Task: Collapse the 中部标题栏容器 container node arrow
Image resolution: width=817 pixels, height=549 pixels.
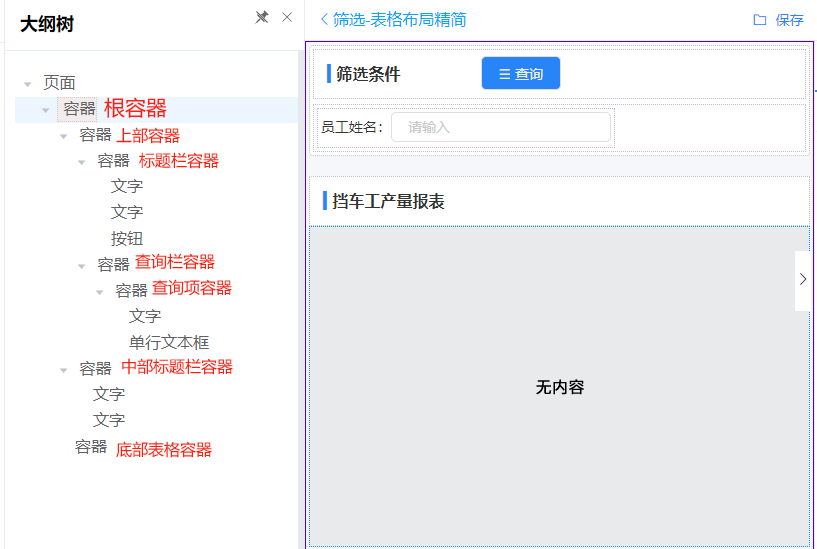Action: point(64,370)
